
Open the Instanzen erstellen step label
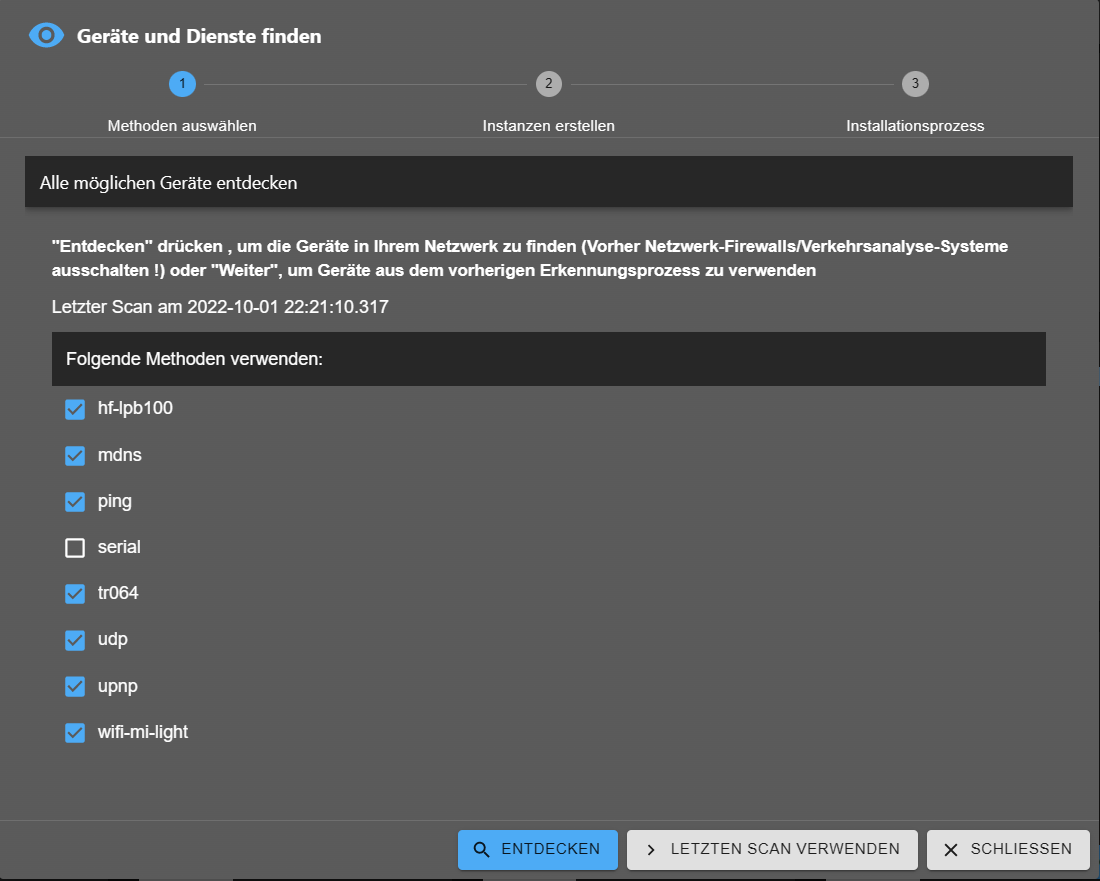pyautogui.click(x=548, y=126)
